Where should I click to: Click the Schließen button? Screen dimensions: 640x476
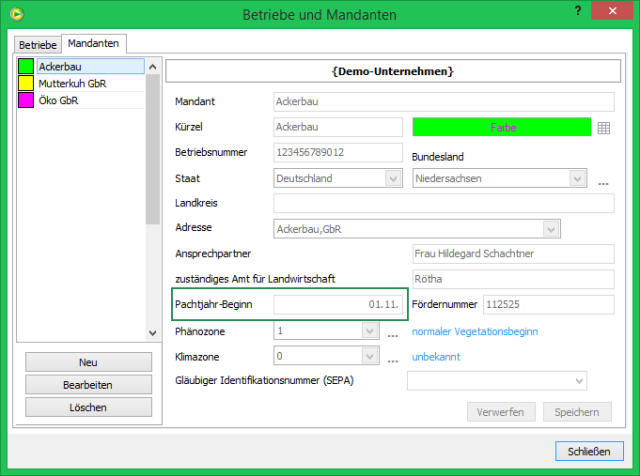[x=588, y=451]
